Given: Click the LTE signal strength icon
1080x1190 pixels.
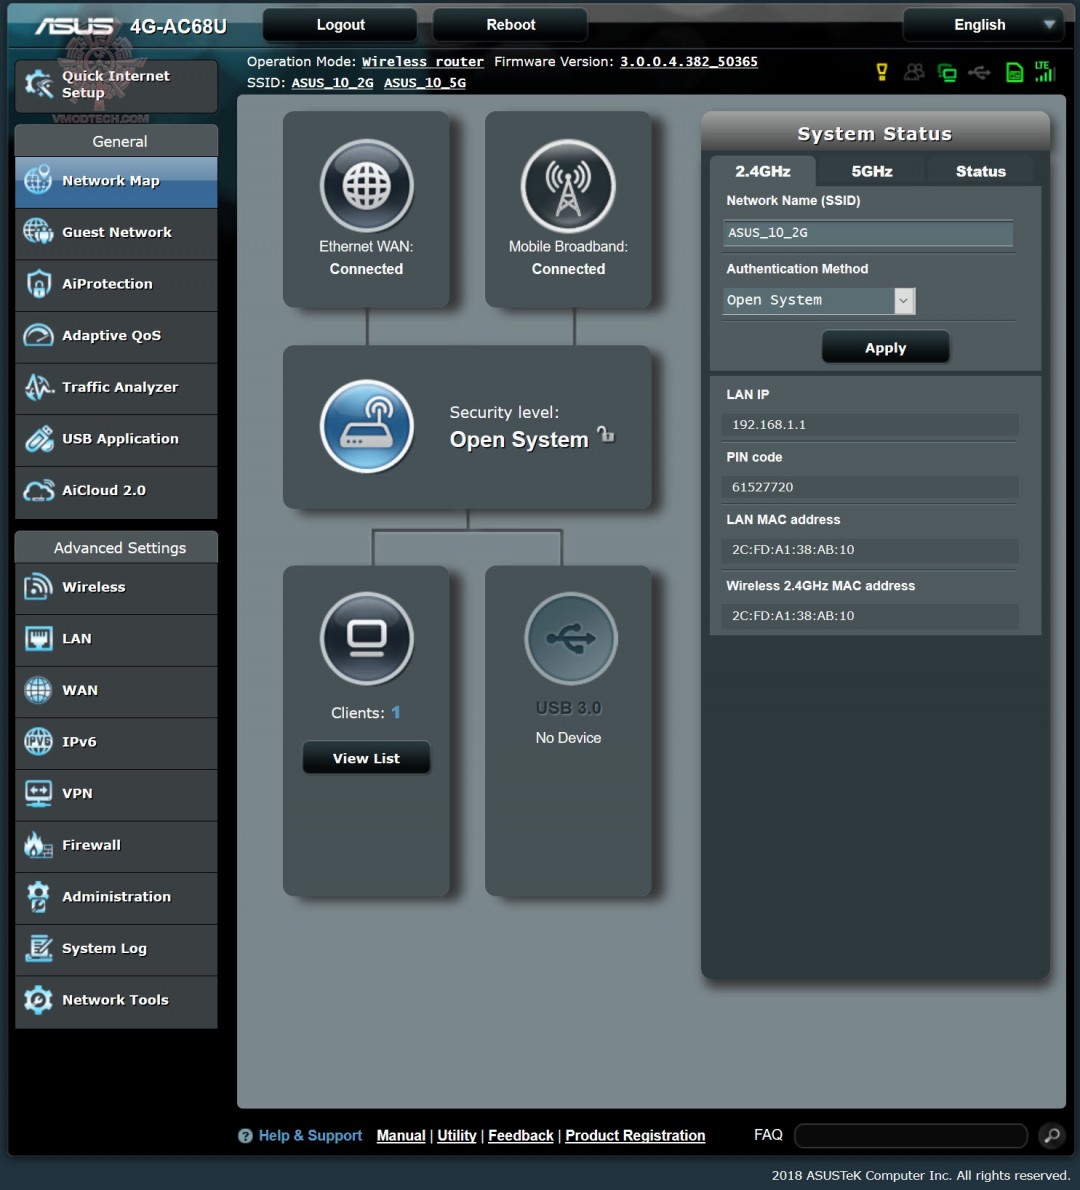Looking at the screenshot, I should [x=1044, y=71].
